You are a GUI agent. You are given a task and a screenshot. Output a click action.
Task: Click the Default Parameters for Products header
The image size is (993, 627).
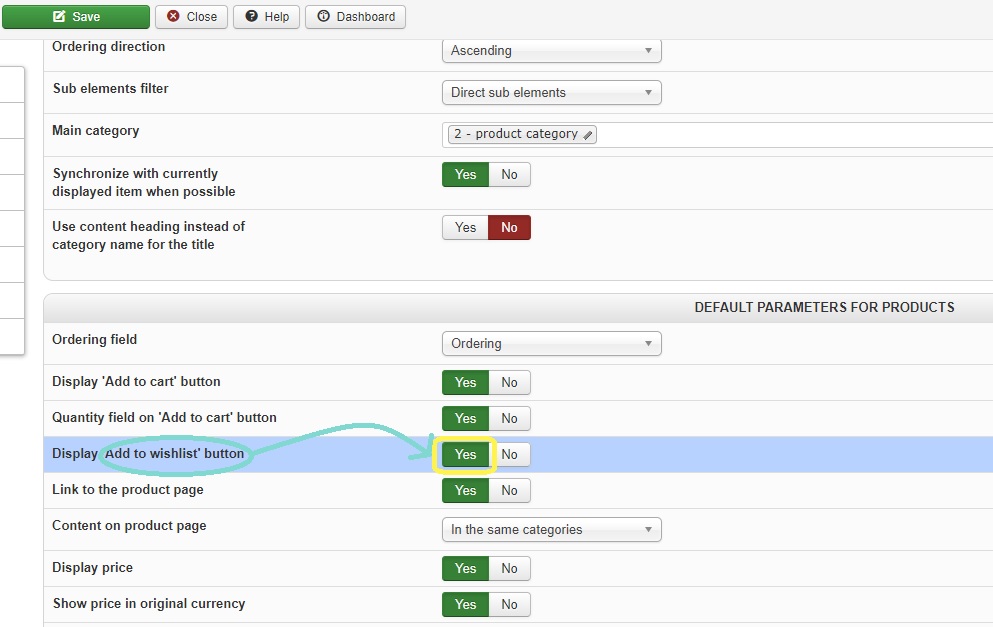[x=824, y=307]
